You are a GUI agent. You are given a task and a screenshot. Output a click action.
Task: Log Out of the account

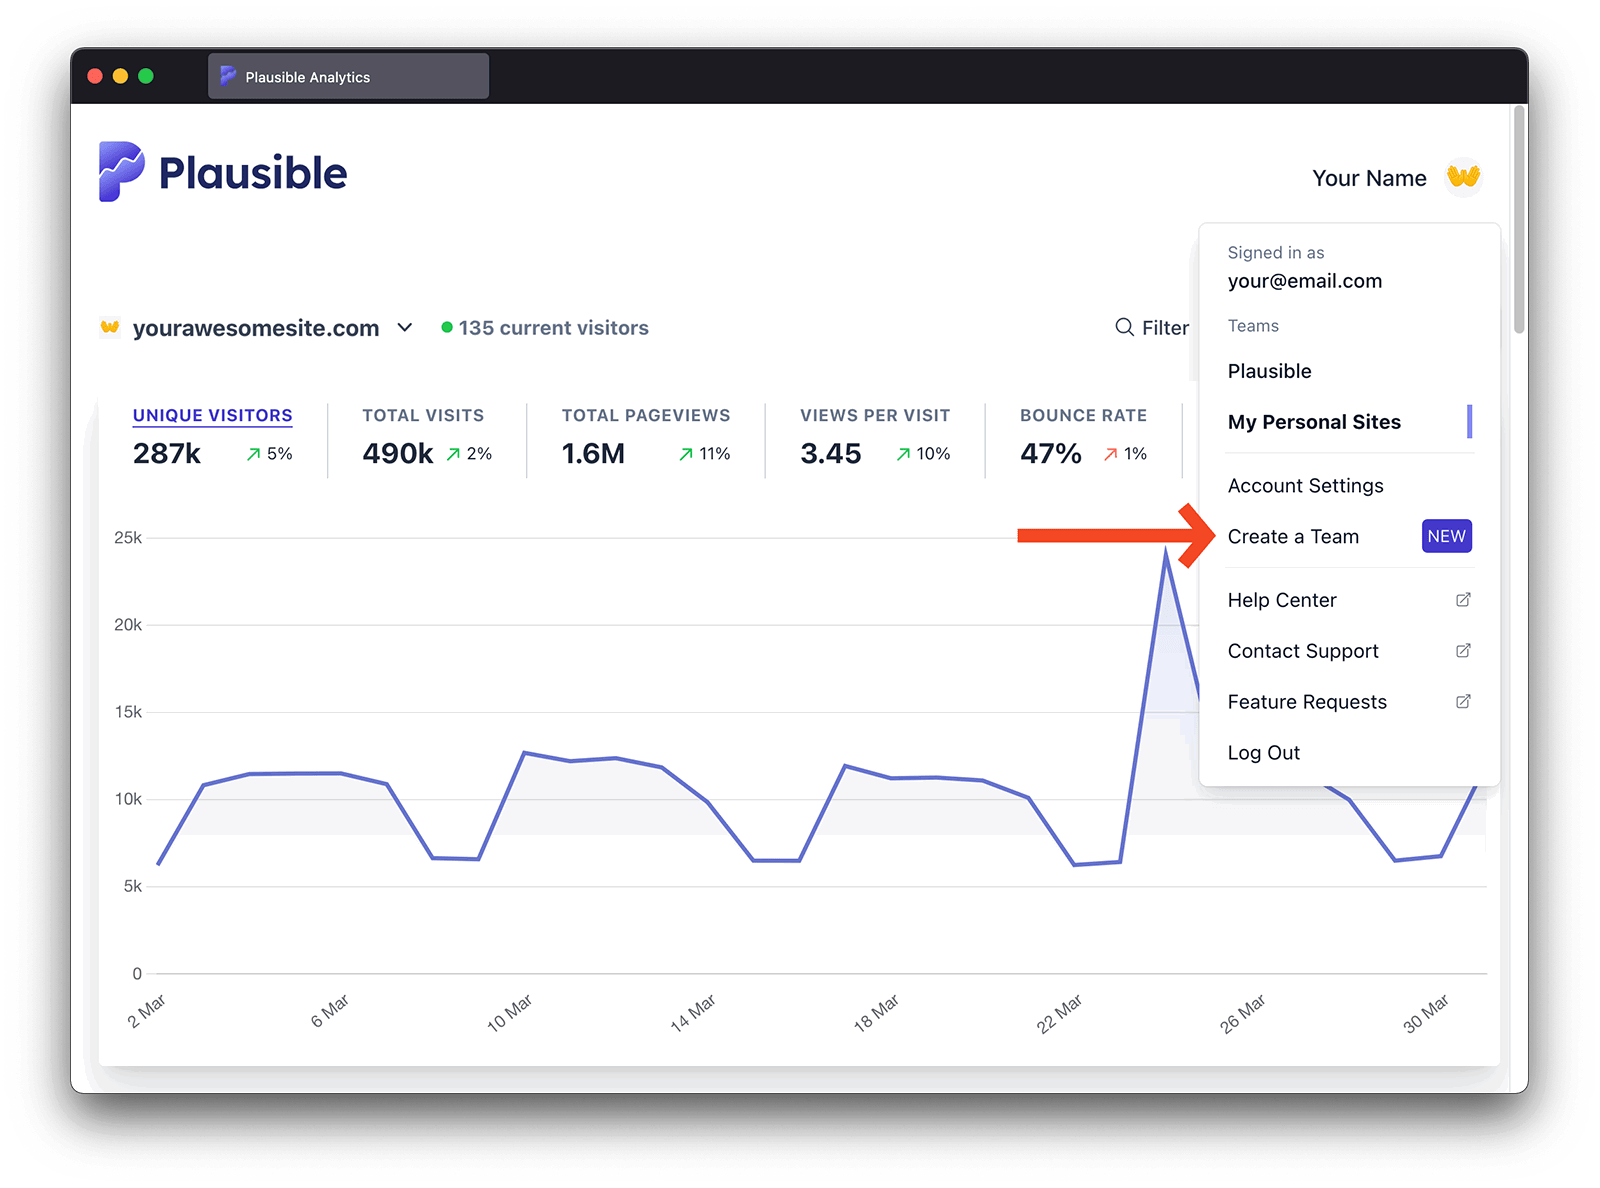1263,753
